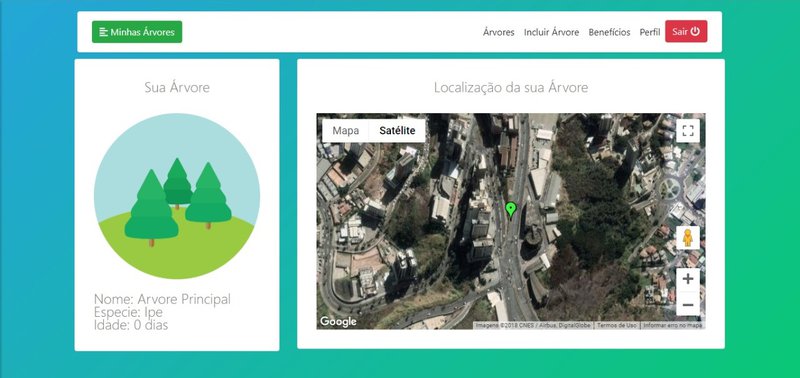Switch map view to Mapa

345,131
